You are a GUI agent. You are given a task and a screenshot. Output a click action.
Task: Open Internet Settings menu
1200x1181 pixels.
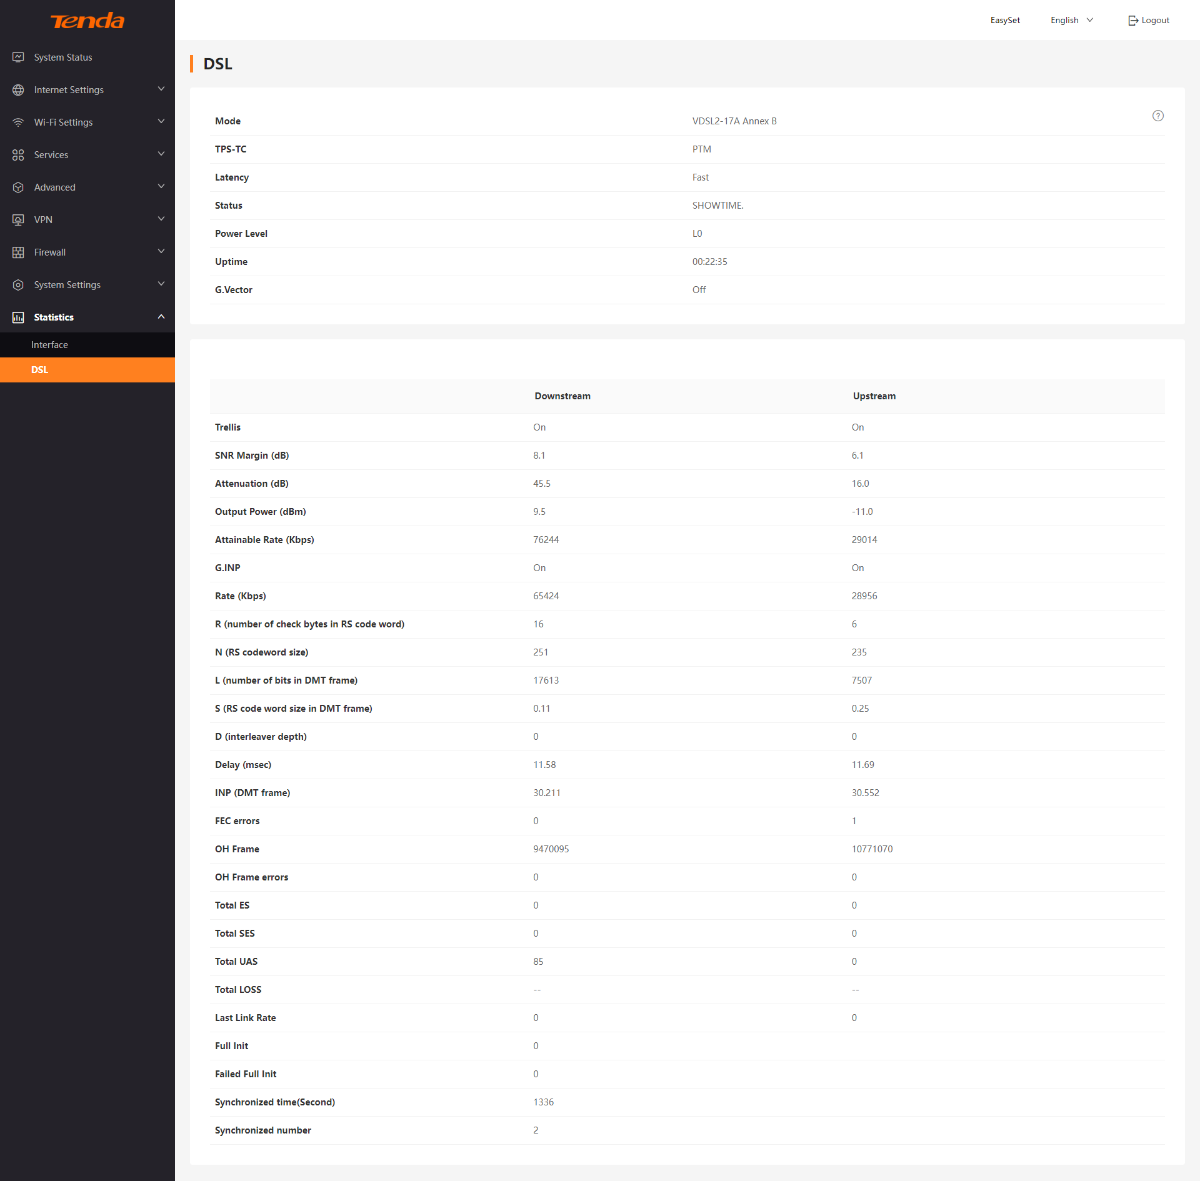[87, 90]
